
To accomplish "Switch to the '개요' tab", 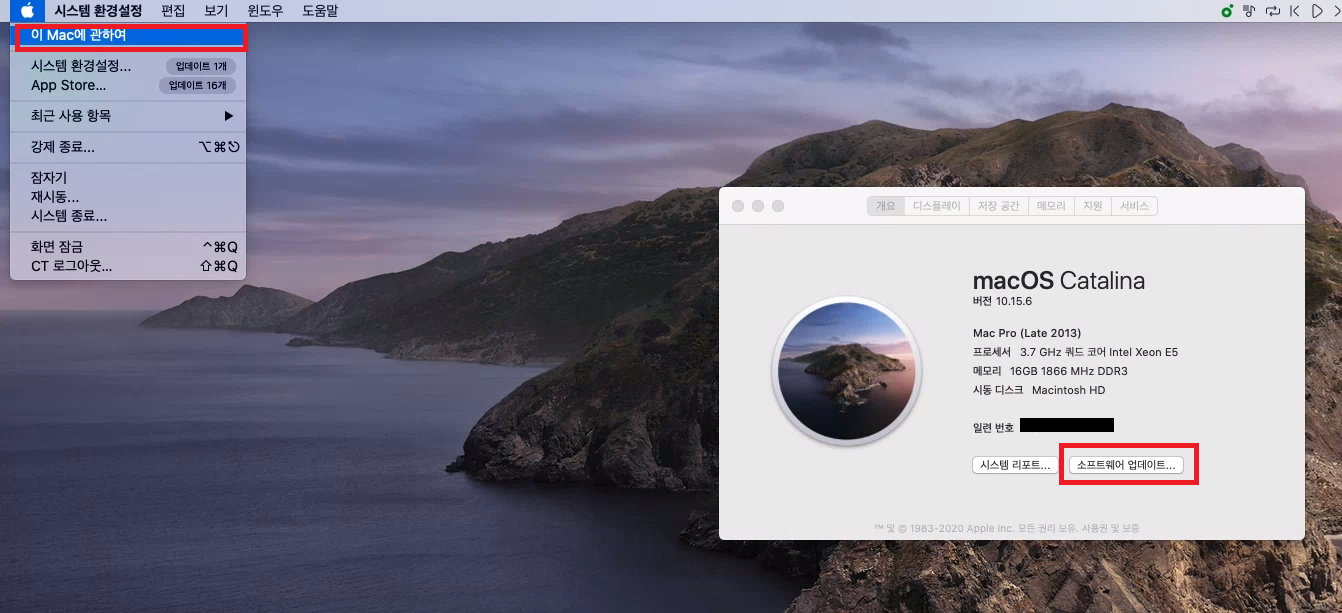I will [x=886, y=206].
